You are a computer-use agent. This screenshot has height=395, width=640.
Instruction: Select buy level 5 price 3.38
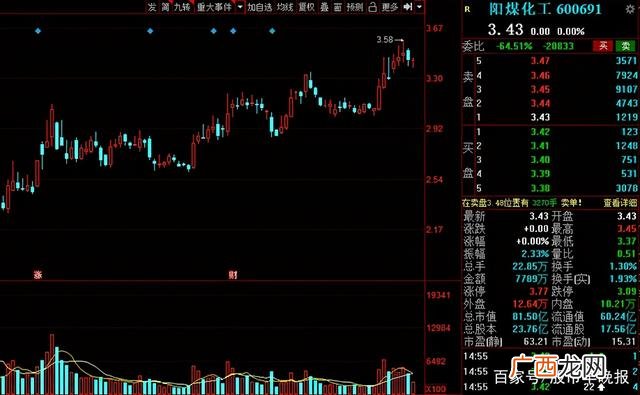click(x=540, y=188)
